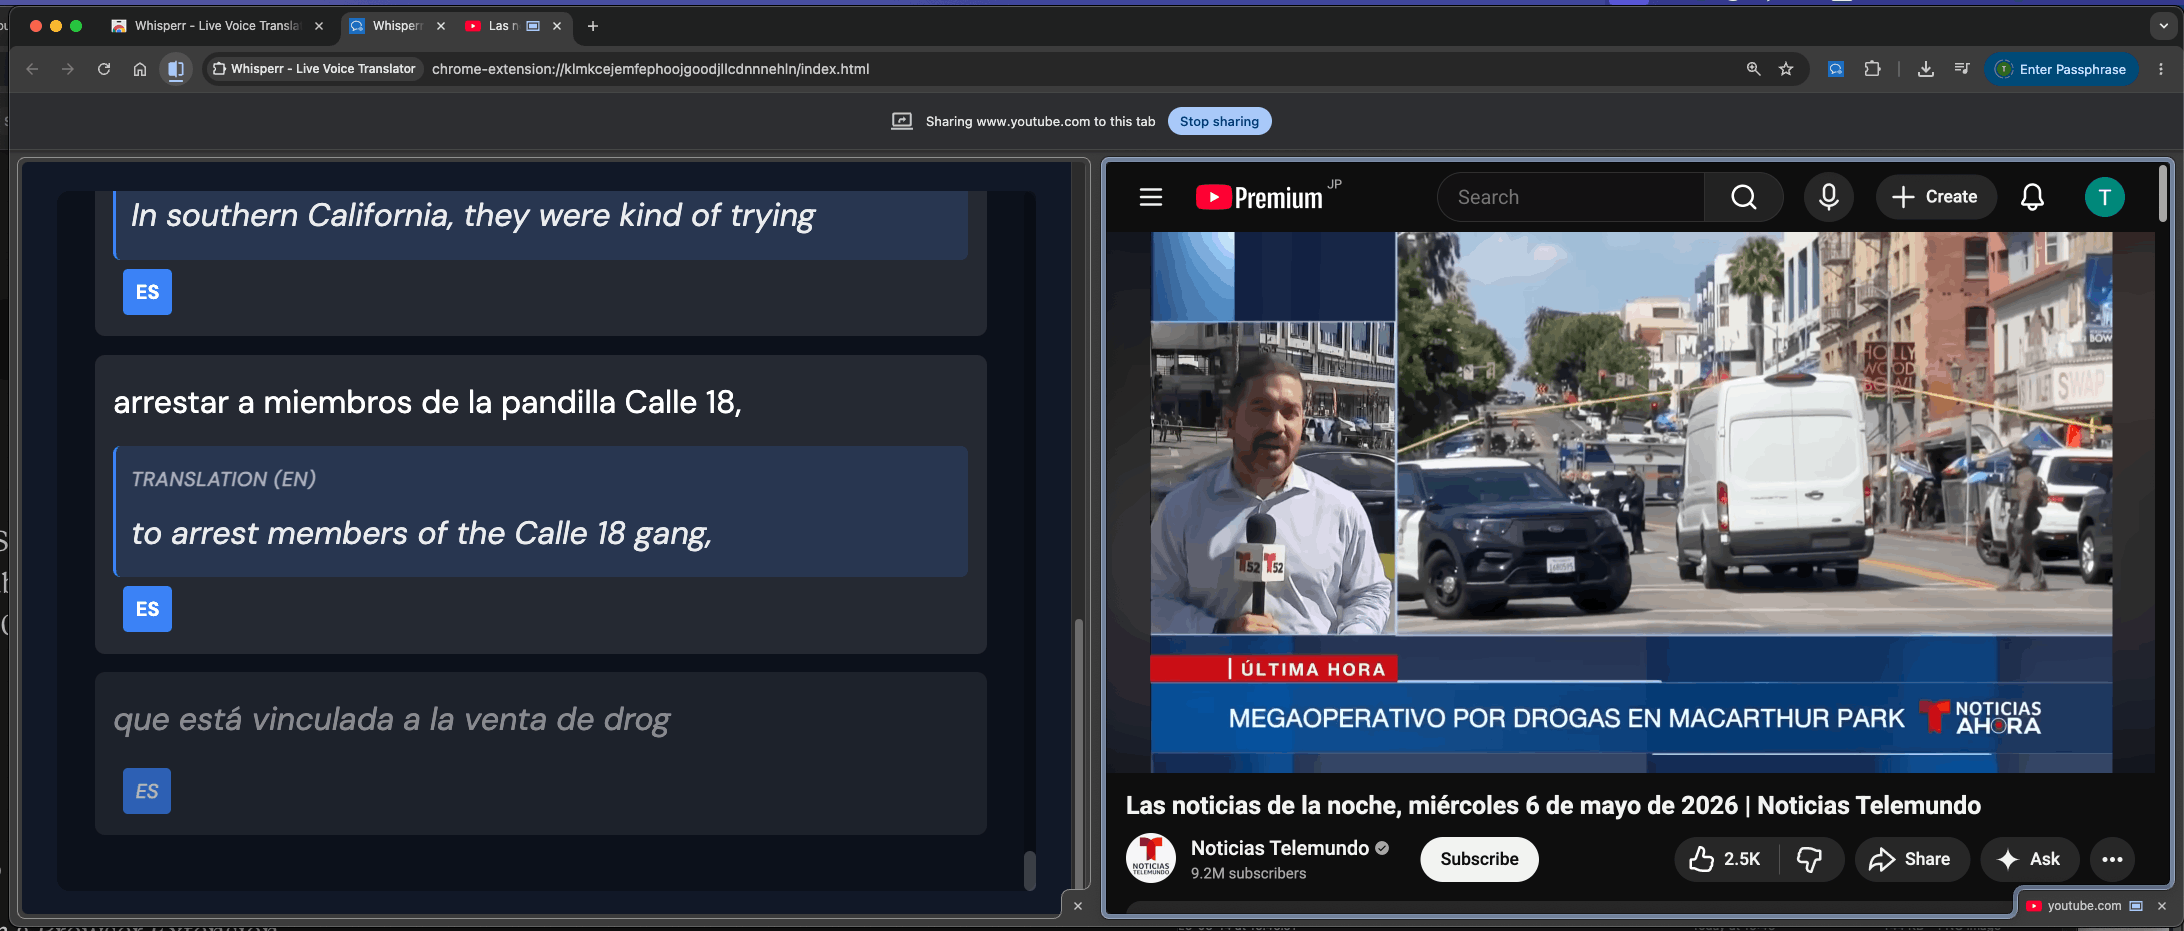Click the Share button under video

pyautogui.click(x=1911, y=859)
